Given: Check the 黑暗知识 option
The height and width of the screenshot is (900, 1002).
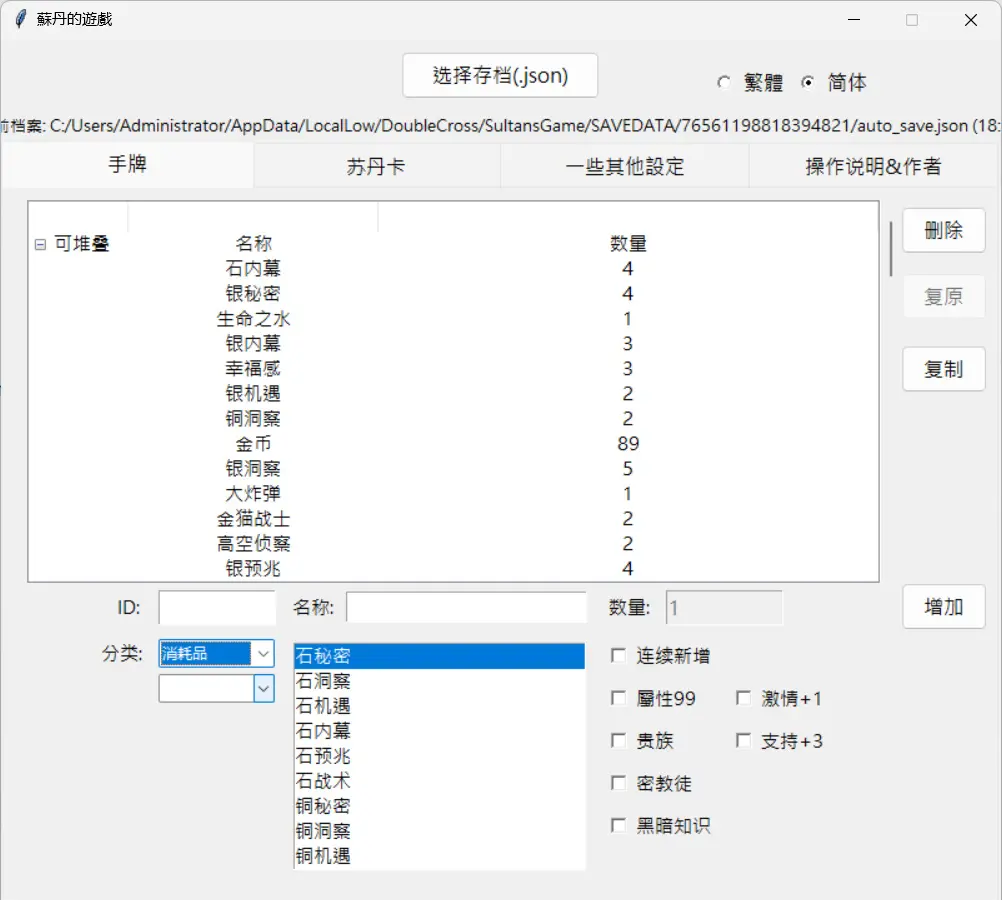Looking at the screenshot, I should pos(618,825).
